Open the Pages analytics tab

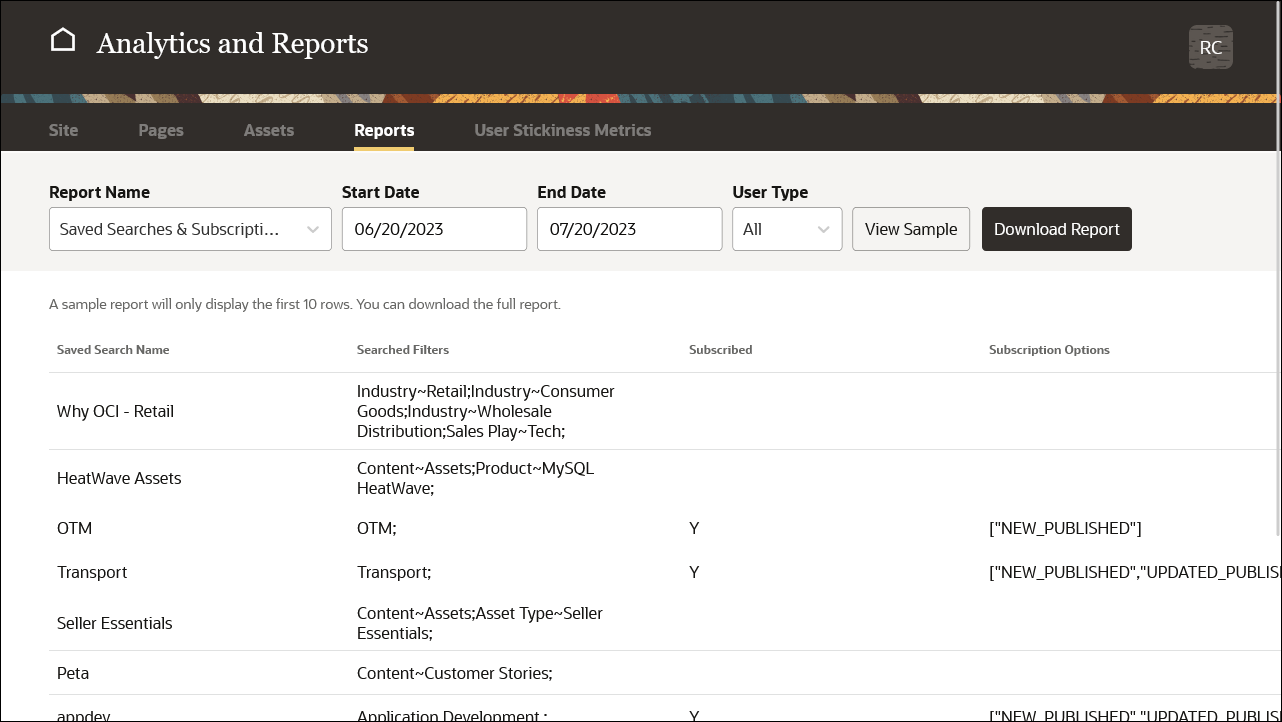tap(160, 130)
